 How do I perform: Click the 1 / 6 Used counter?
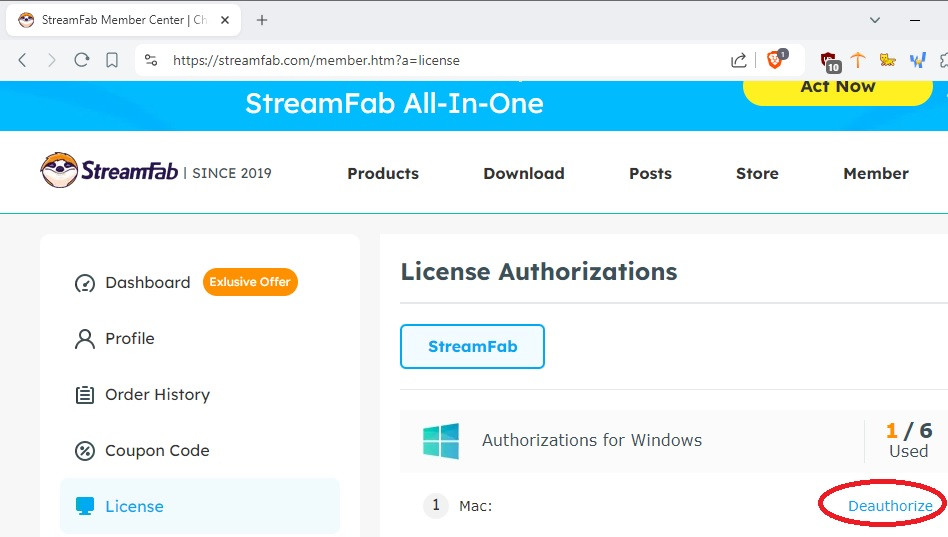tap(908, 440)
